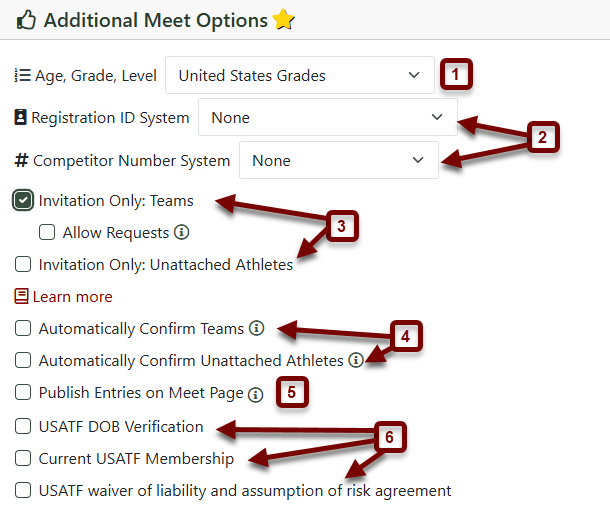Viewport: 610px width, 505px height.
Task: Click info icon next to Publish Entries
Action: [x=256, y=395]
